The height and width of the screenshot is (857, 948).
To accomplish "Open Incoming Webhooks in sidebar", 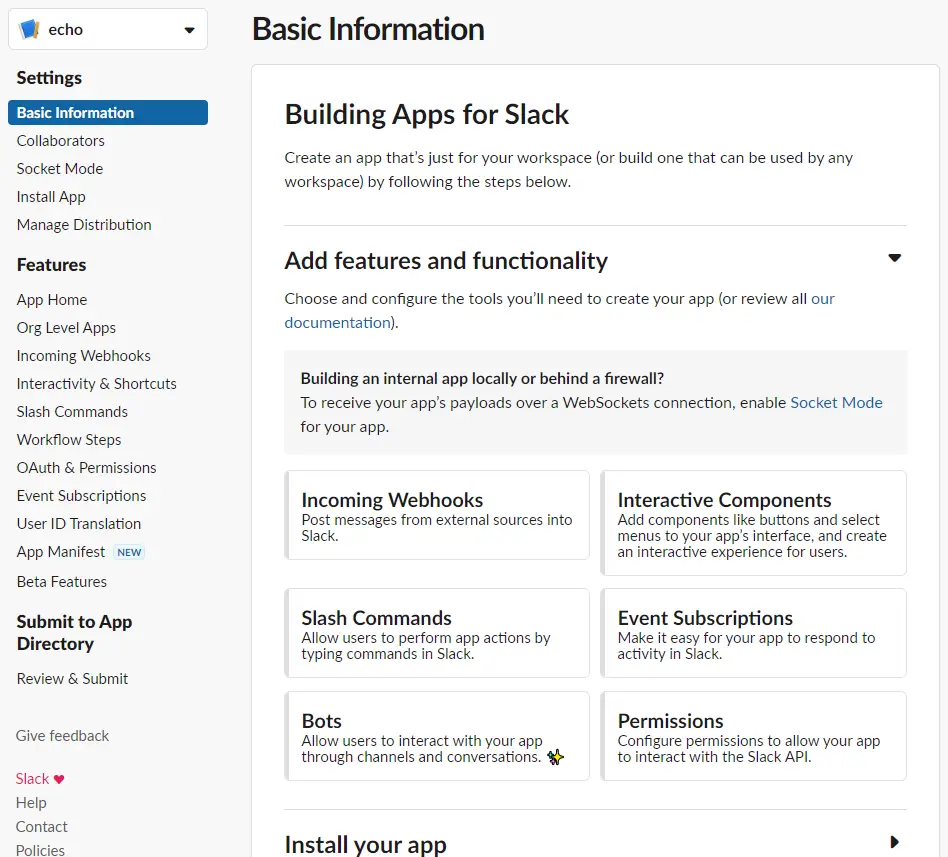I will coord(83,356).
